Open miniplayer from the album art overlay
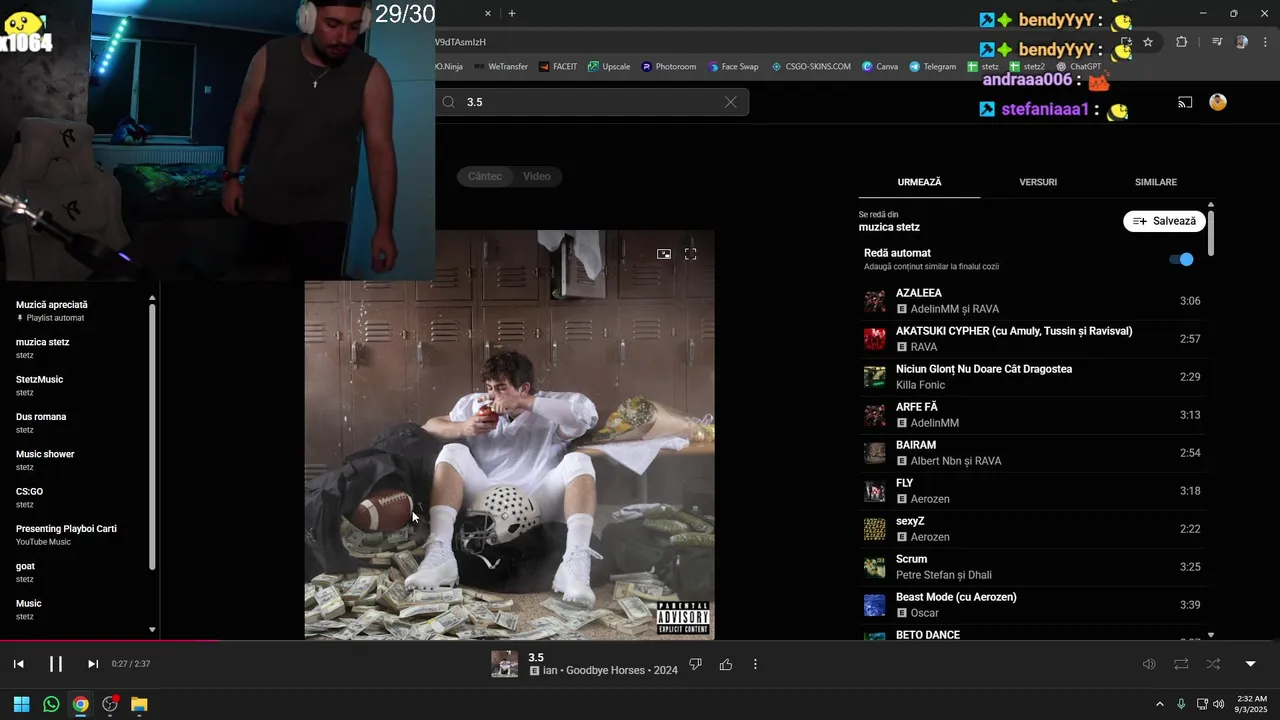Screen dimensions: 1280x720 click(664, 254)
